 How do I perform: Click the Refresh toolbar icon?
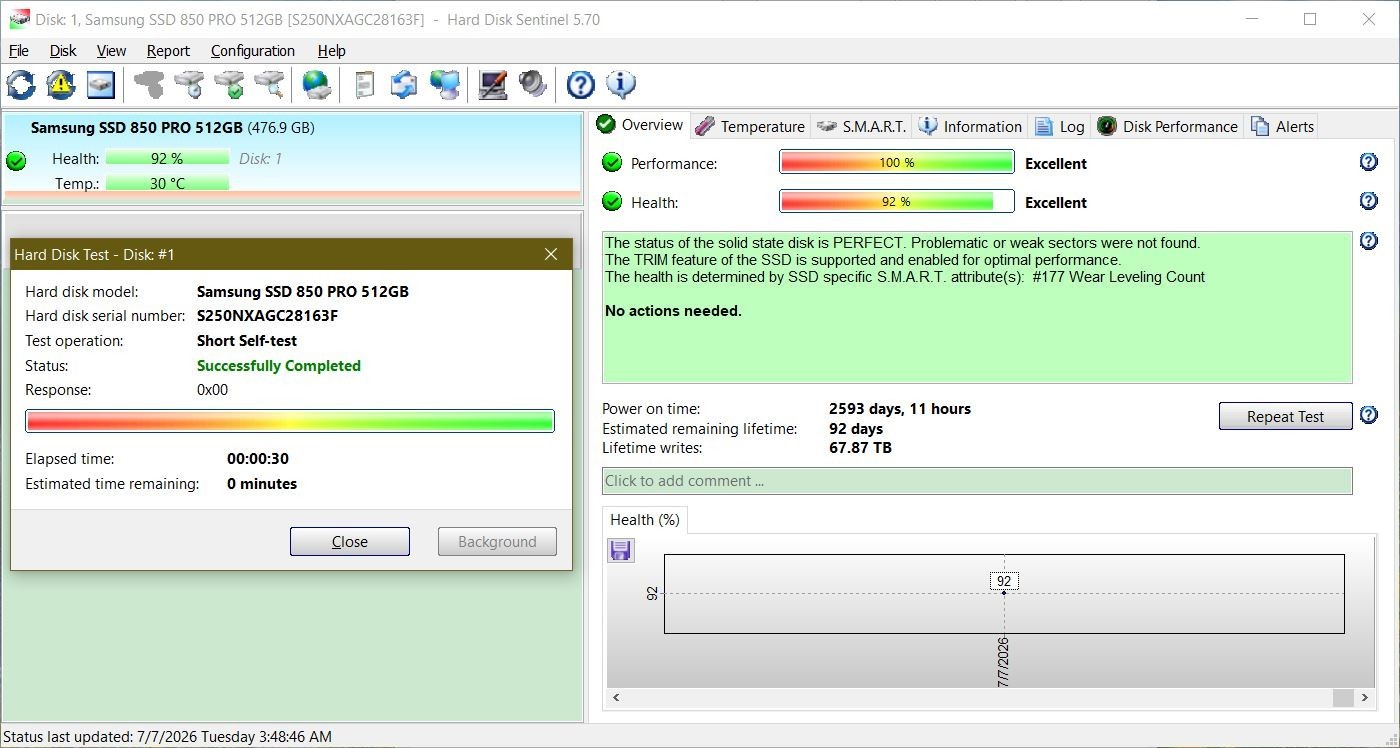[21, 85]
